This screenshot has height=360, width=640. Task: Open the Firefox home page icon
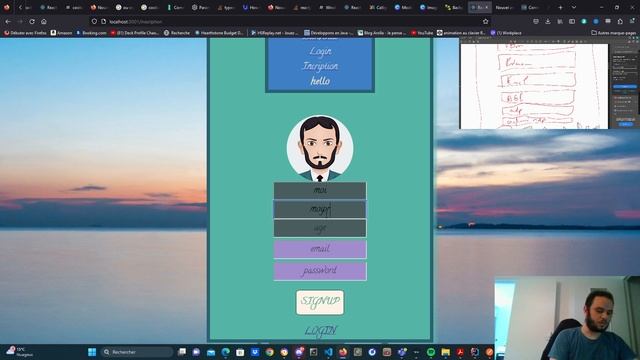[44, 21]
